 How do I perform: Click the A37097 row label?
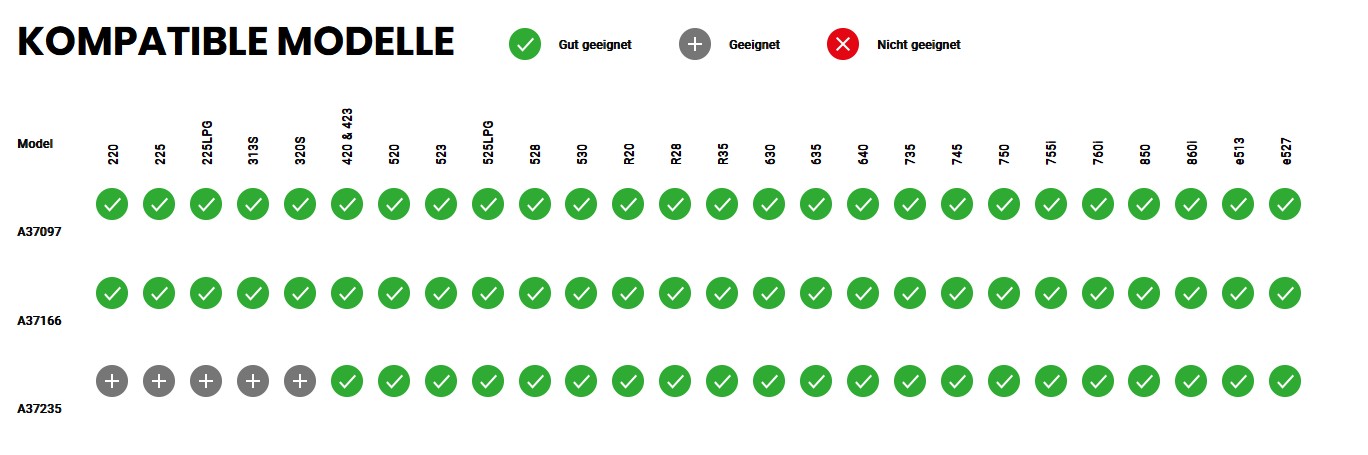40,232
